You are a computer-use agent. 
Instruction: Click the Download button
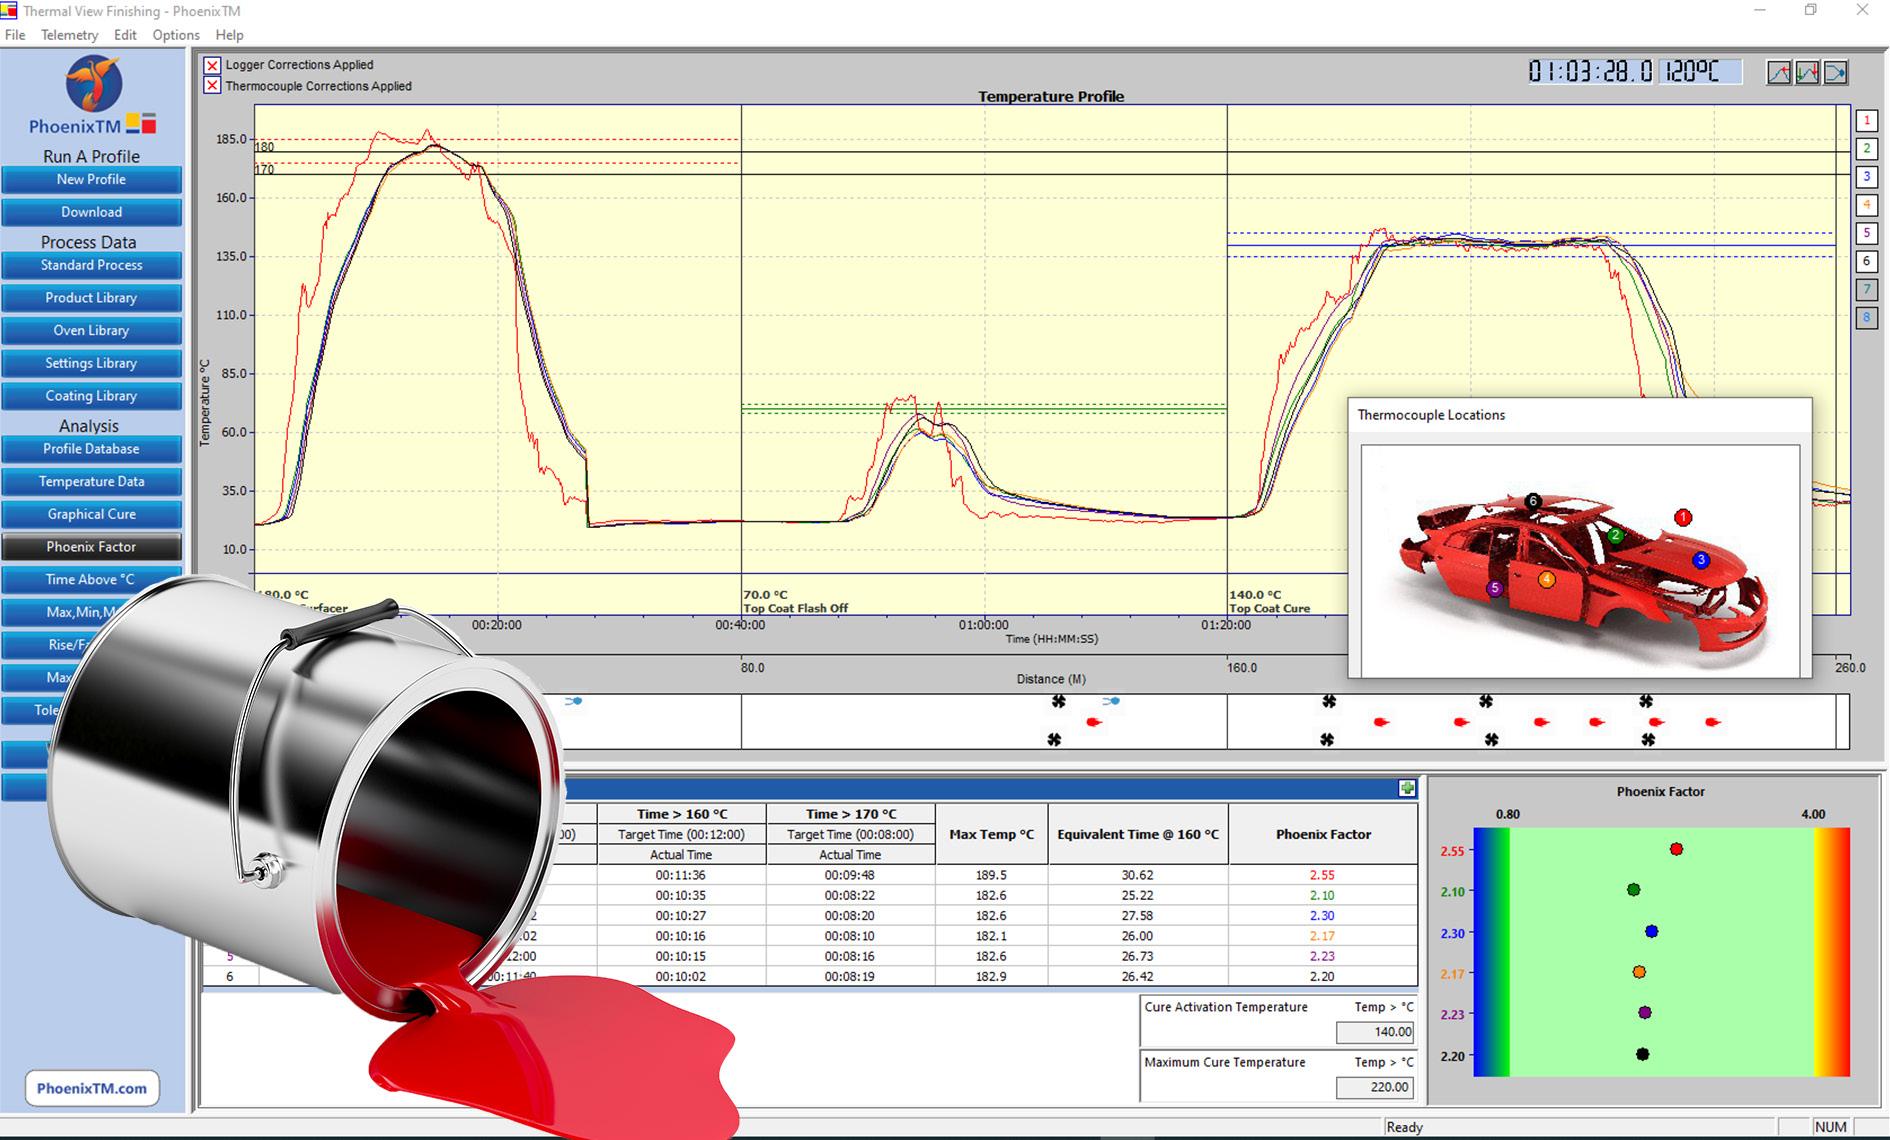91,212
